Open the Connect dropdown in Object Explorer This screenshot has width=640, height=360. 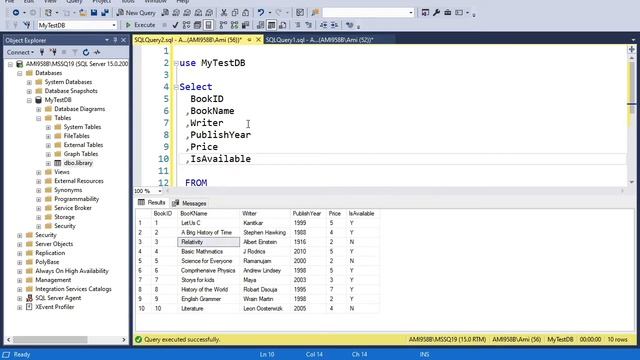20,52
